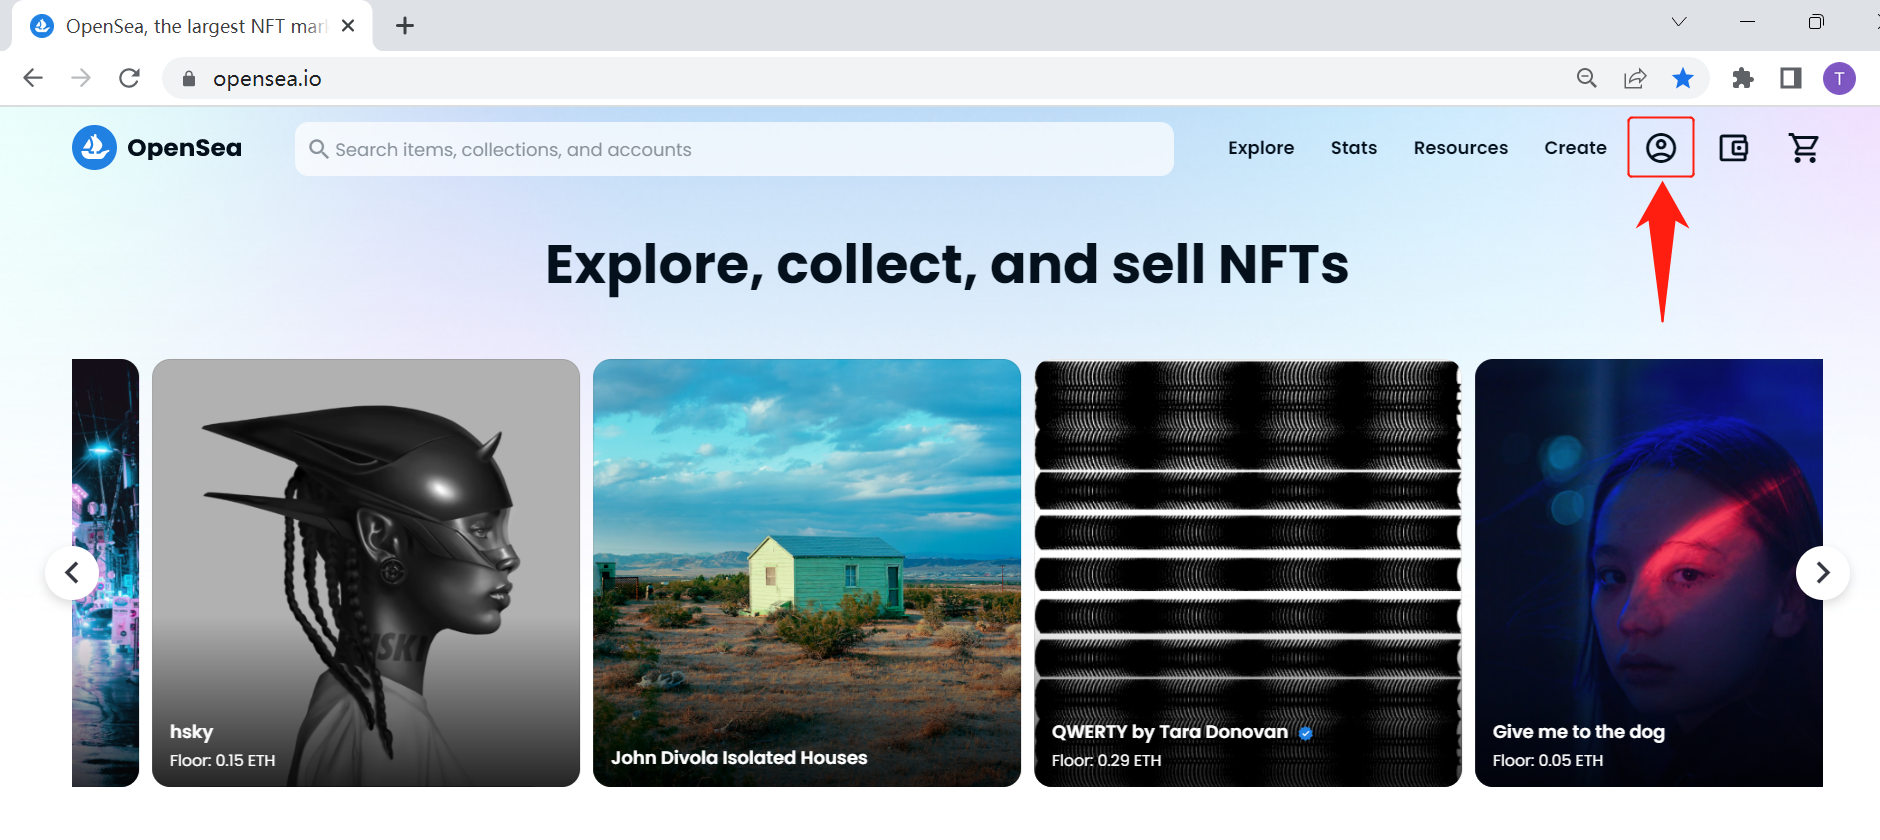Open John Divola Isolated Houses card
The height and width of the screenshot is (840, 1880).
(x=807, y=573)
